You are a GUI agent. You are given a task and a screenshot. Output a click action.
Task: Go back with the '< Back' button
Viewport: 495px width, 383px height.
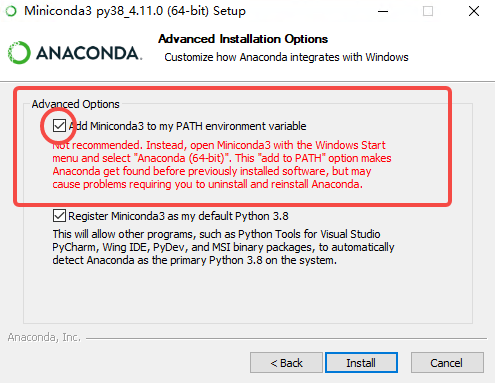[x=286, y=363]
